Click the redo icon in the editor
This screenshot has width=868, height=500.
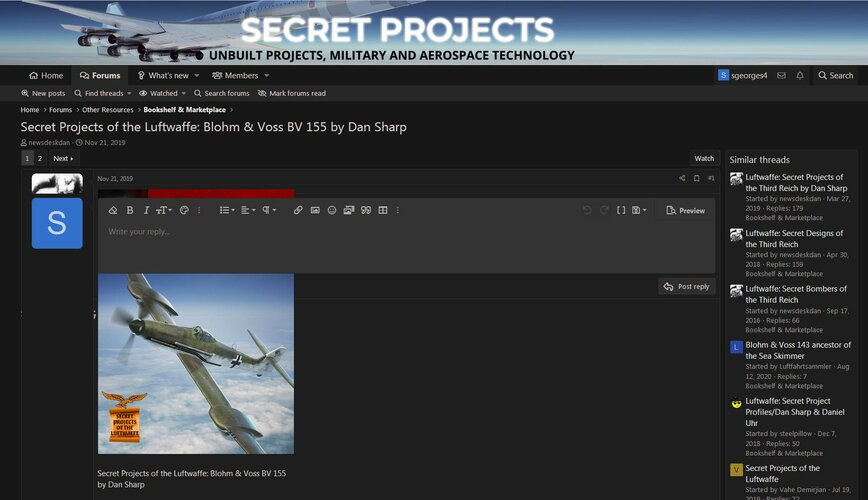(604, 210)
